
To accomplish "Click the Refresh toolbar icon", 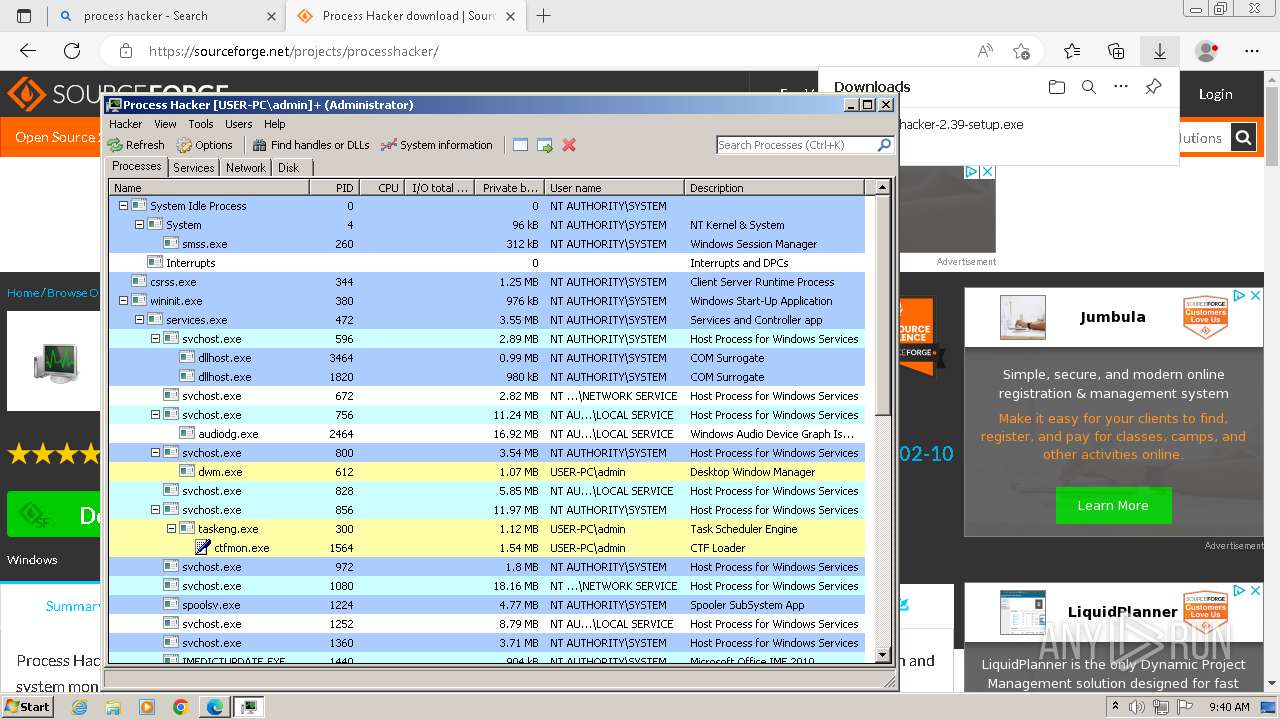I will 116,145.
